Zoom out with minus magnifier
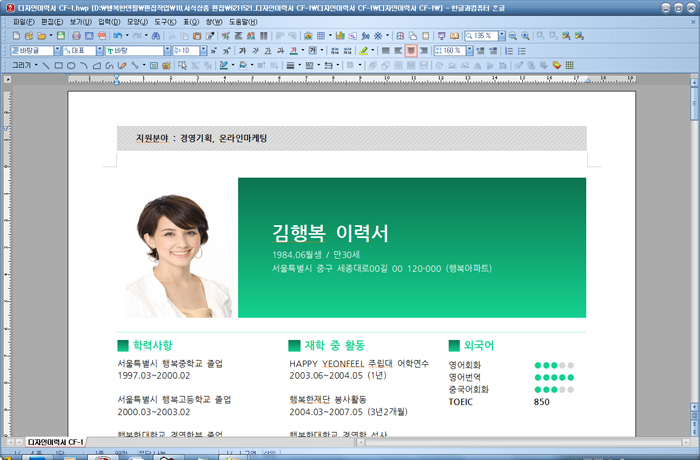The height and width of the screenshot is (460, 700). (513, 36)
